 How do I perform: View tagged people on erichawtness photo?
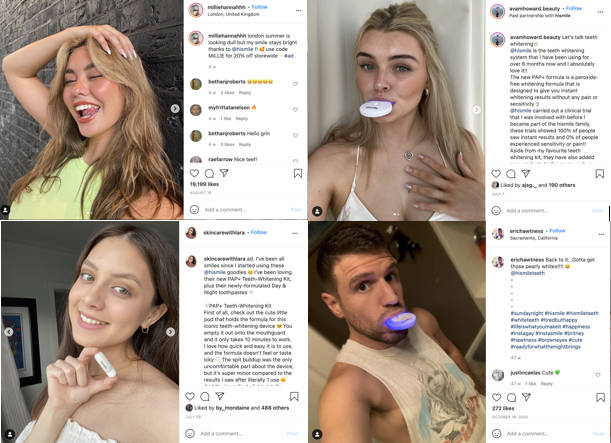[317, 434]
